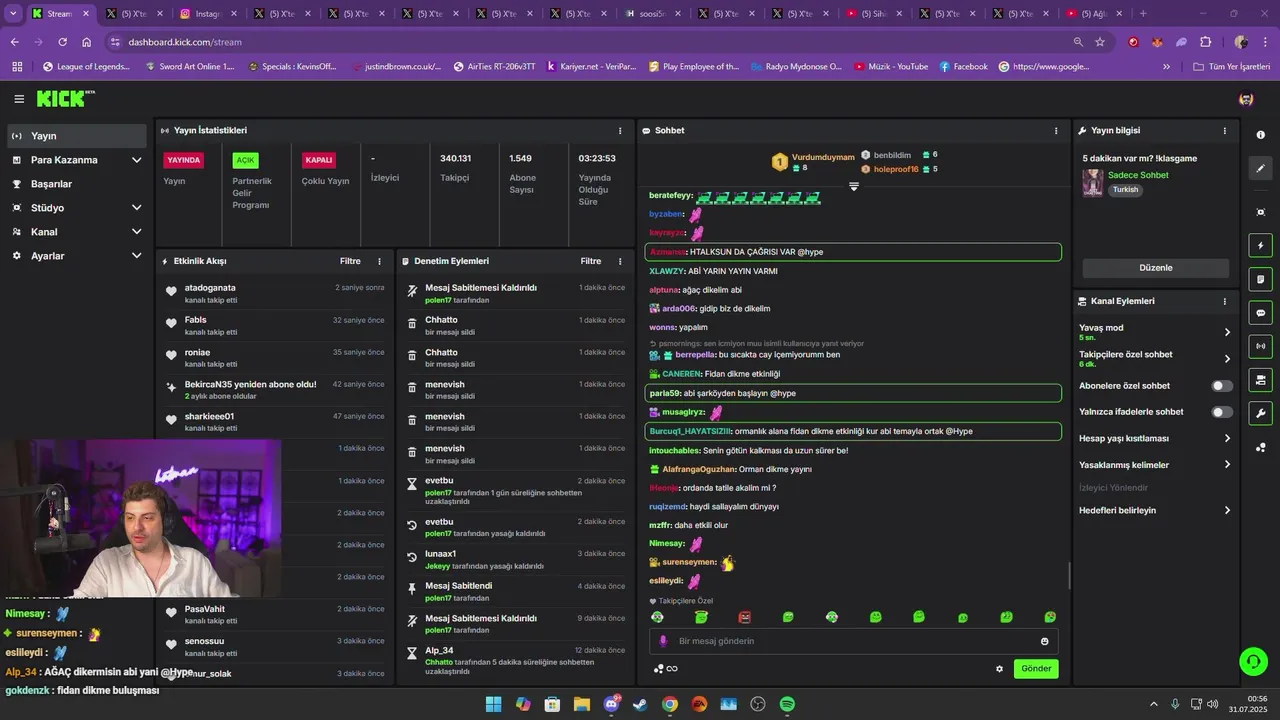Click the focus frame icon in right toolbar
The image size is (1280, 720).
point(1260,212)
